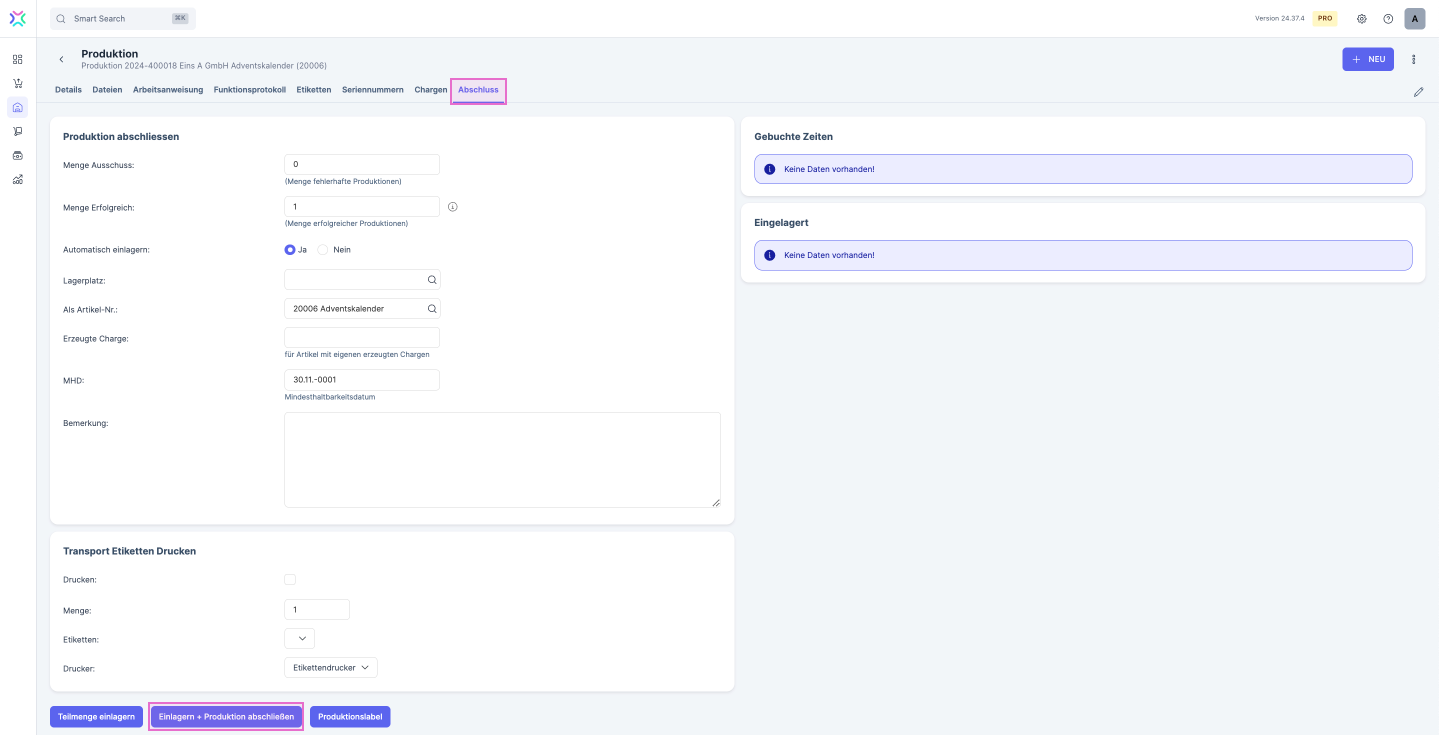Viewport: 1439px width, 735px height.
Task: Click the info icon beside Menge Erfolgreich
Action: (452, 207)
